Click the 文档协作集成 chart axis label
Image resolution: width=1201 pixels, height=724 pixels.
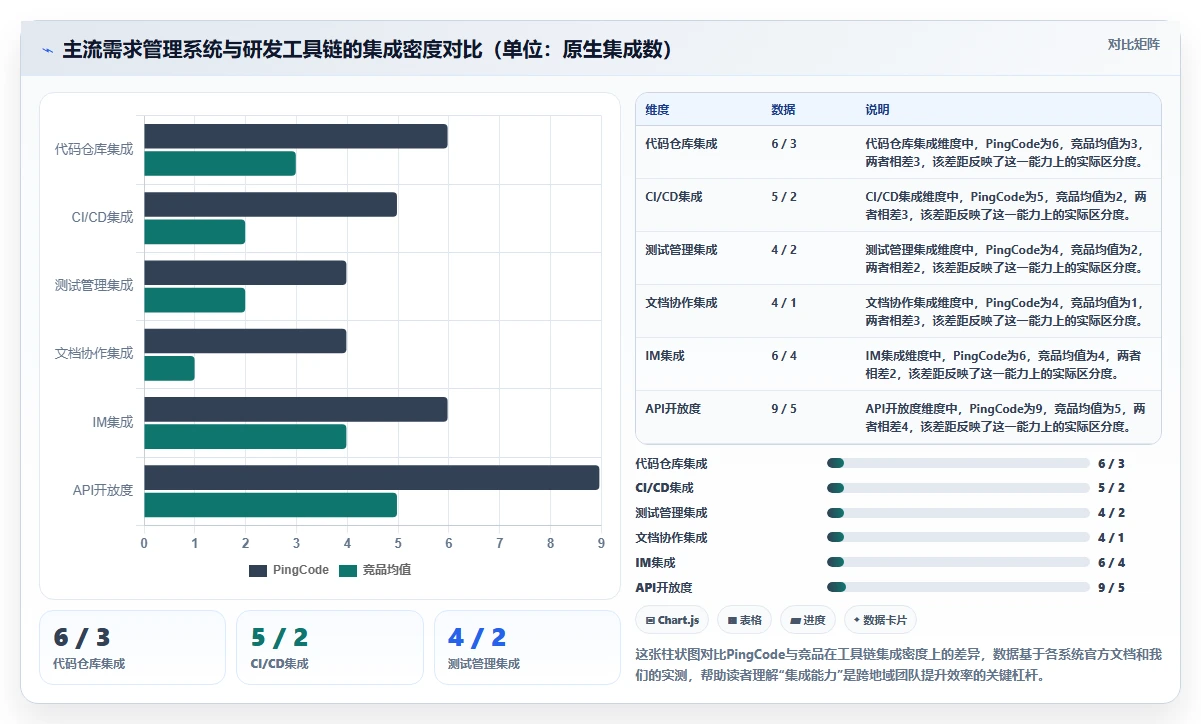pyautogui.click(x=94, y=353)
